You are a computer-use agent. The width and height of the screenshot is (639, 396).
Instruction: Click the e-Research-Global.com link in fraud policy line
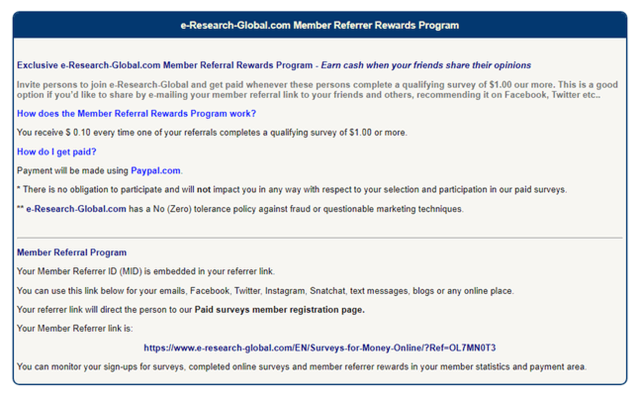[x=76, y=209]
